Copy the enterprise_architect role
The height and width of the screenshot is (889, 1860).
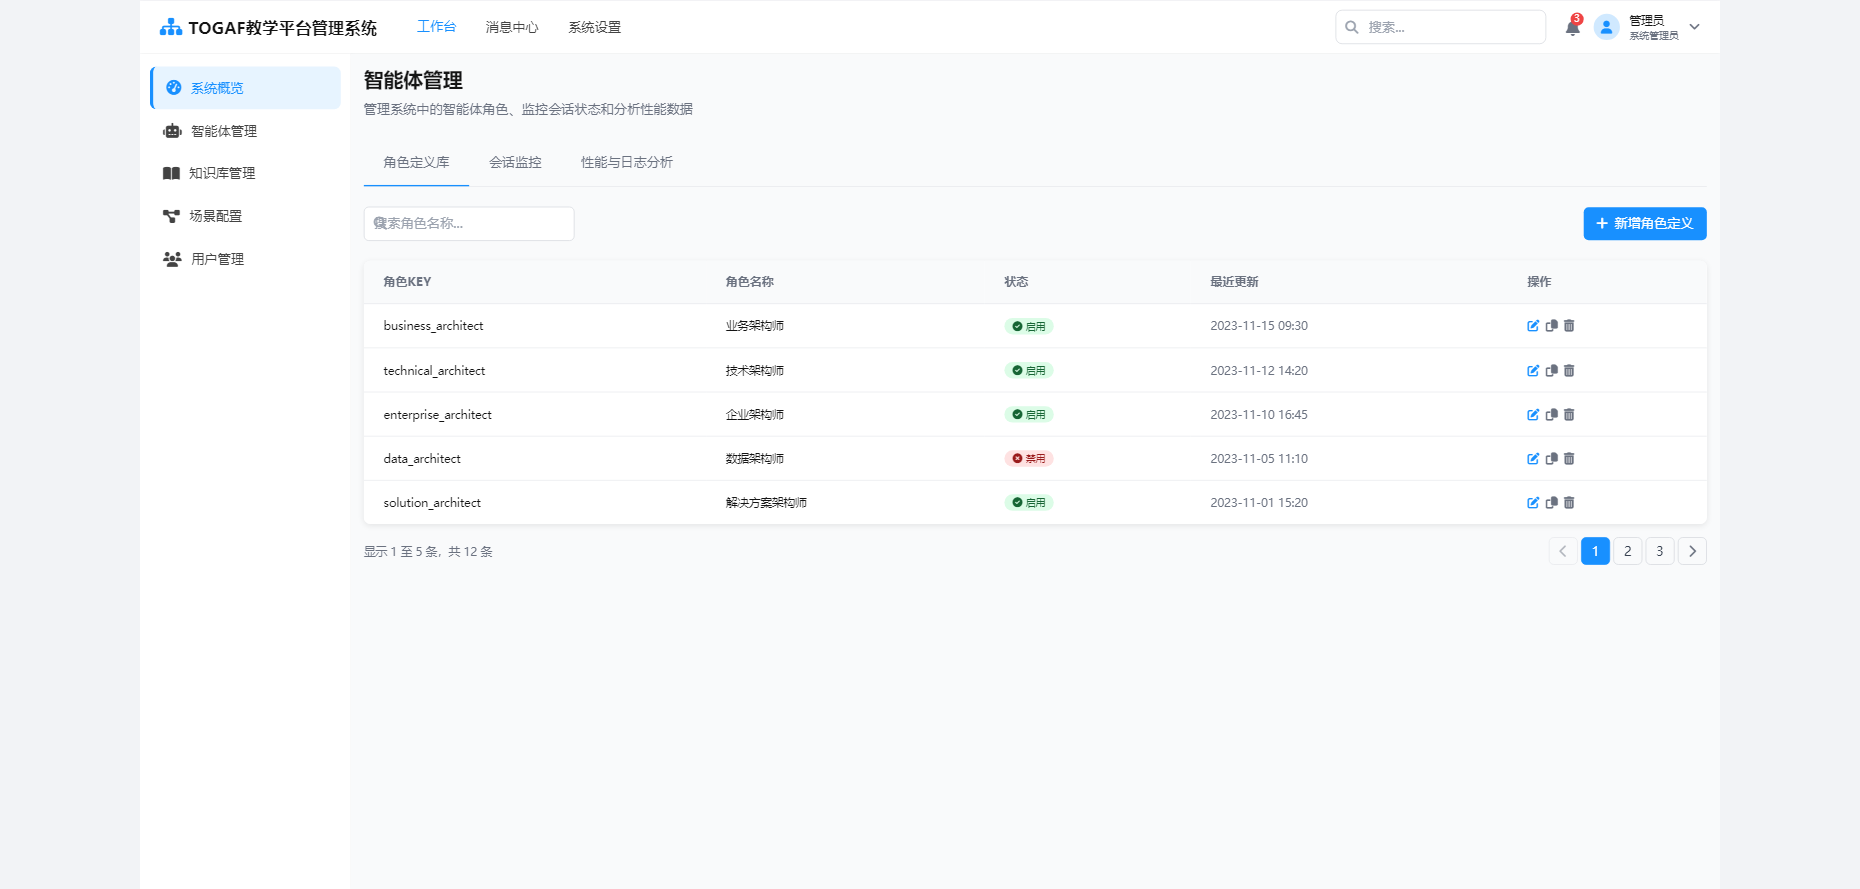tap(1551, 415)
